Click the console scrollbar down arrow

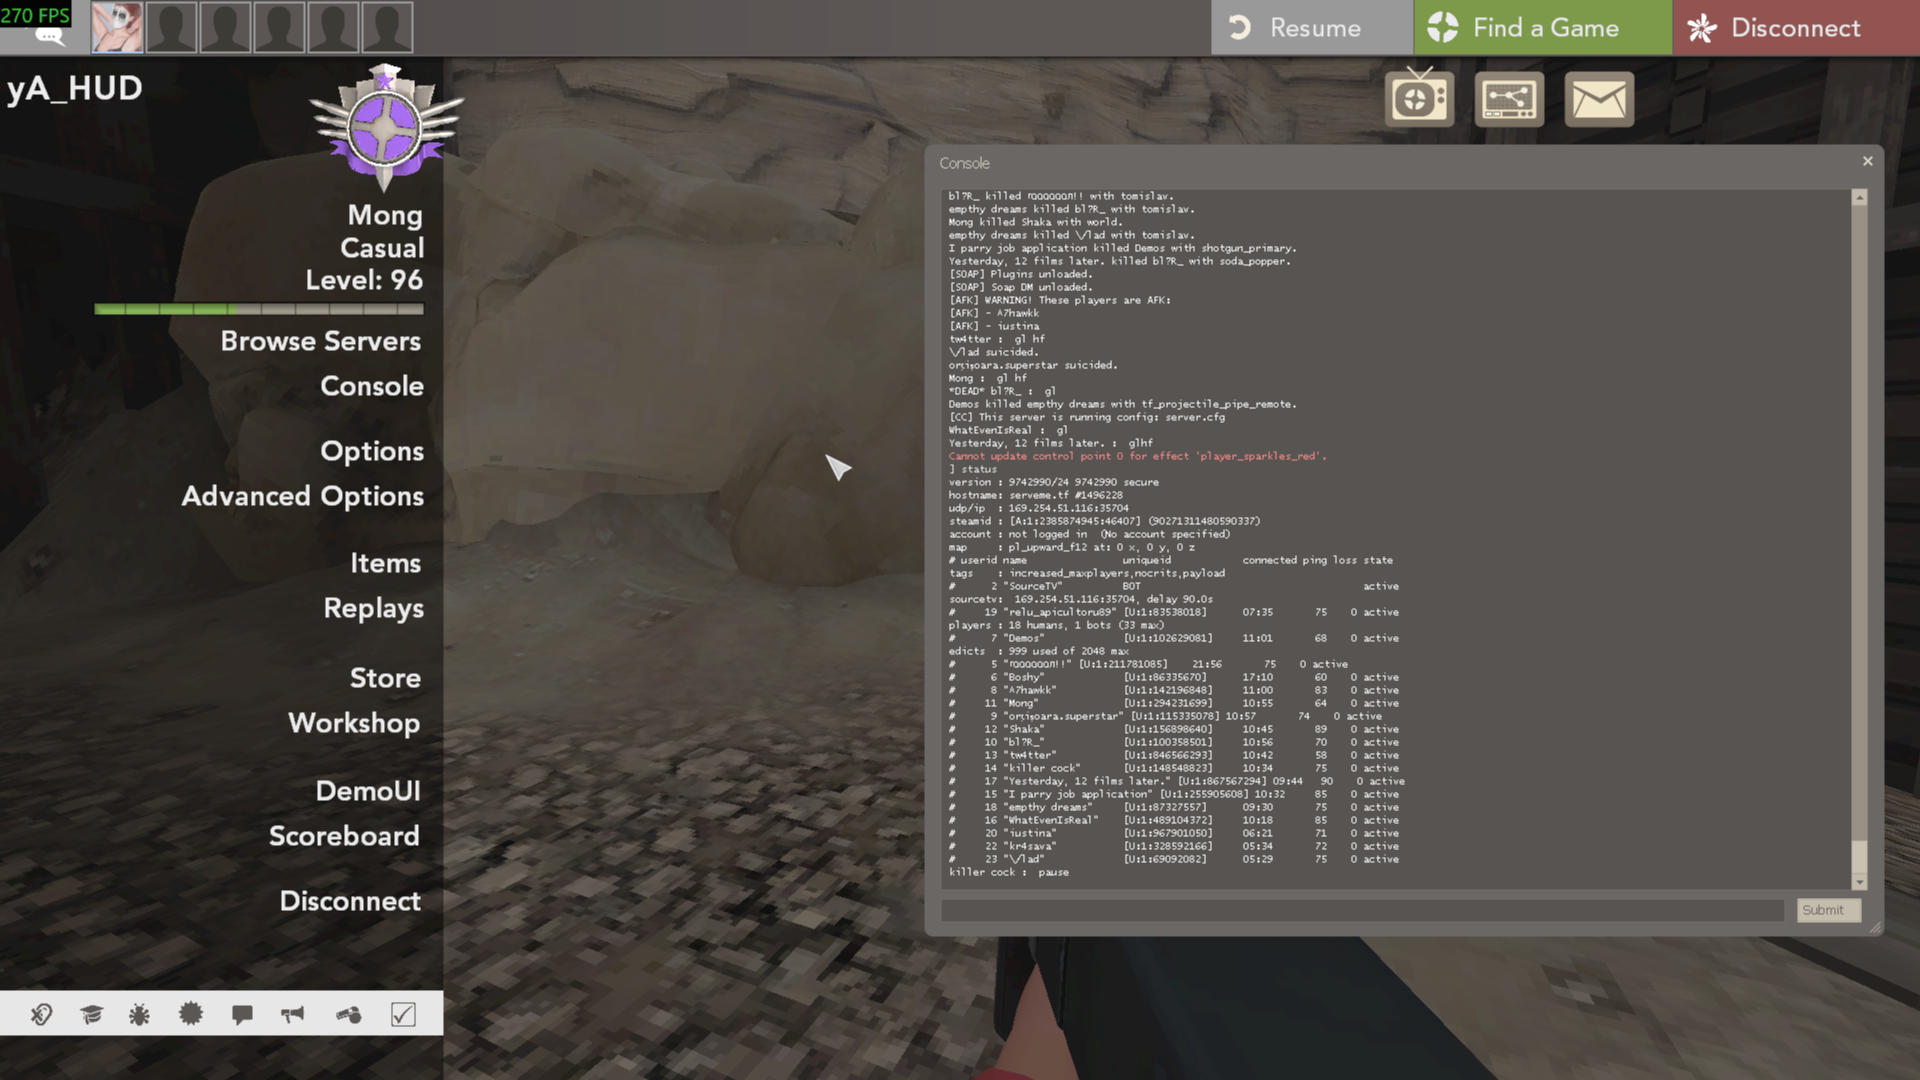[x=1859, y=882]
